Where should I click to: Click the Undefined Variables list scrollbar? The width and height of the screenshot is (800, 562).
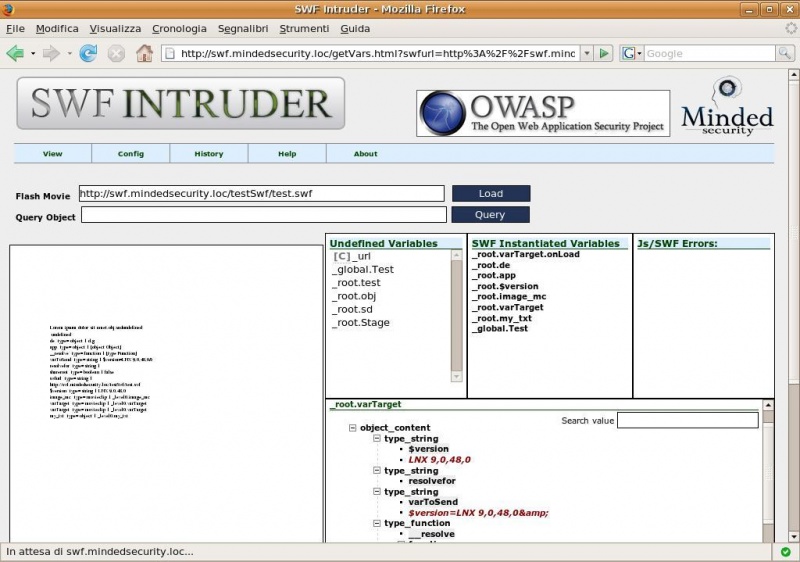(x=457, y=316)
